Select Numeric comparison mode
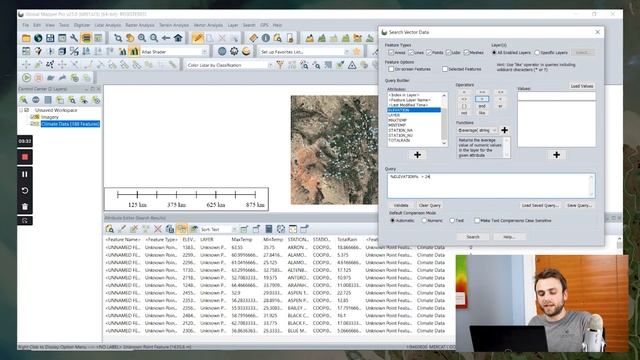 [424, 220]
